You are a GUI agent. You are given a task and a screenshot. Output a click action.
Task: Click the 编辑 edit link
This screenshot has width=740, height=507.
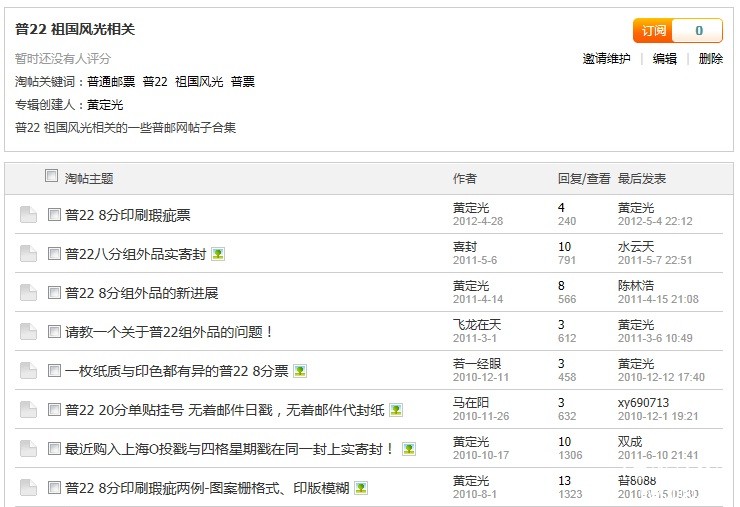pos(665,59)
